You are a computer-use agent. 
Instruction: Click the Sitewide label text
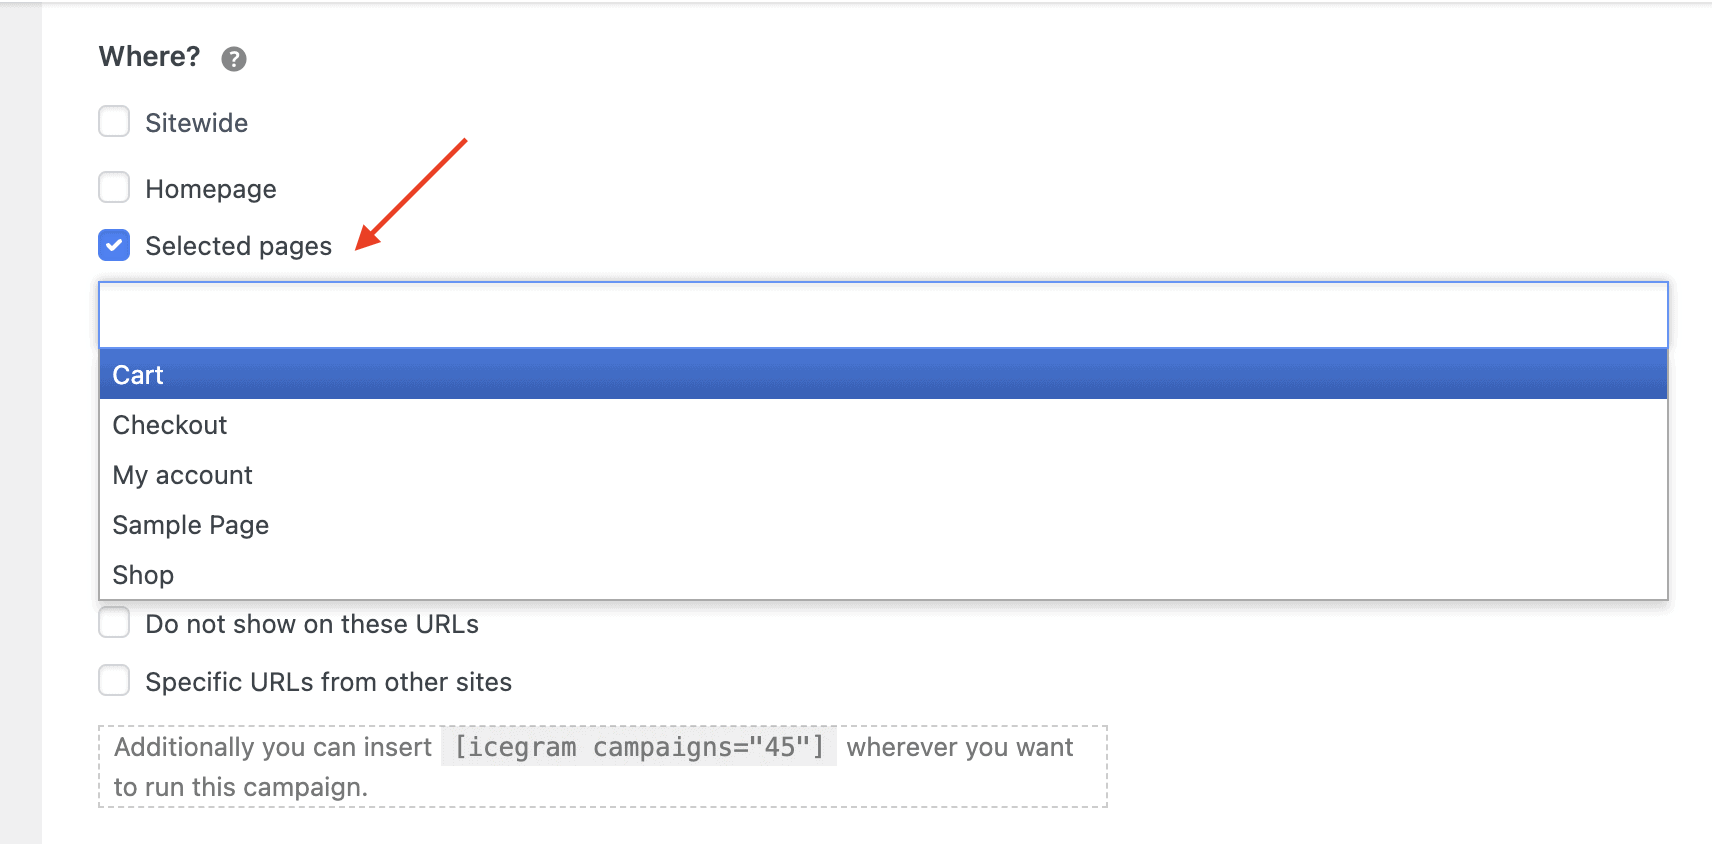[196, 123]
